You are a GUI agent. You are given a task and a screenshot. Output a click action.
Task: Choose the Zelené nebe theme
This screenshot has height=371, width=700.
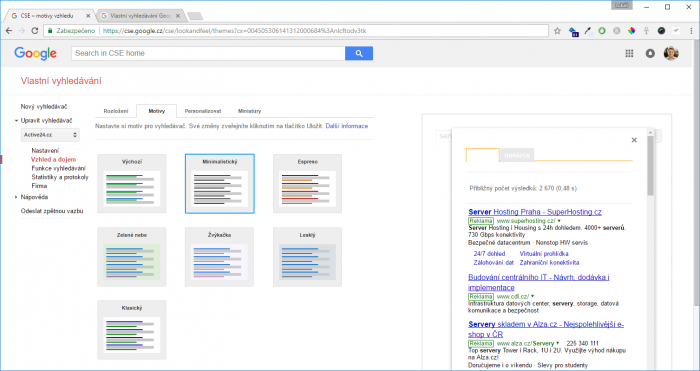[x=132, y=257]
